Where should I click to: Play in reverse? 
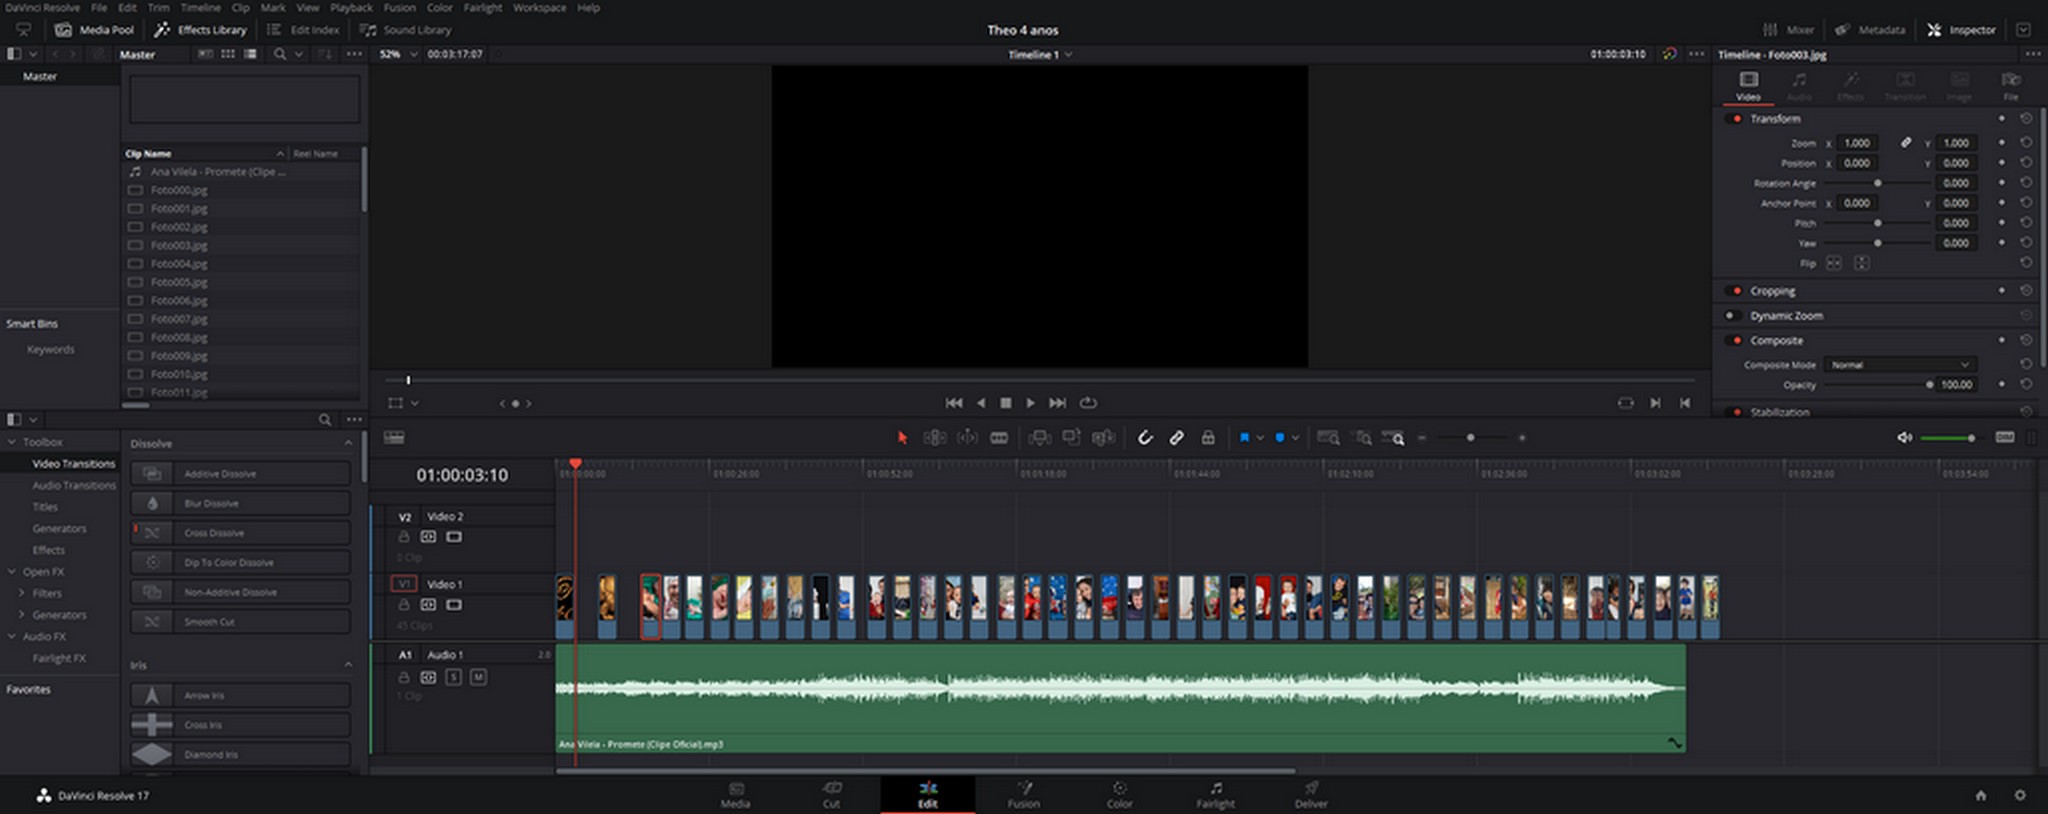(x=980, y=403)
